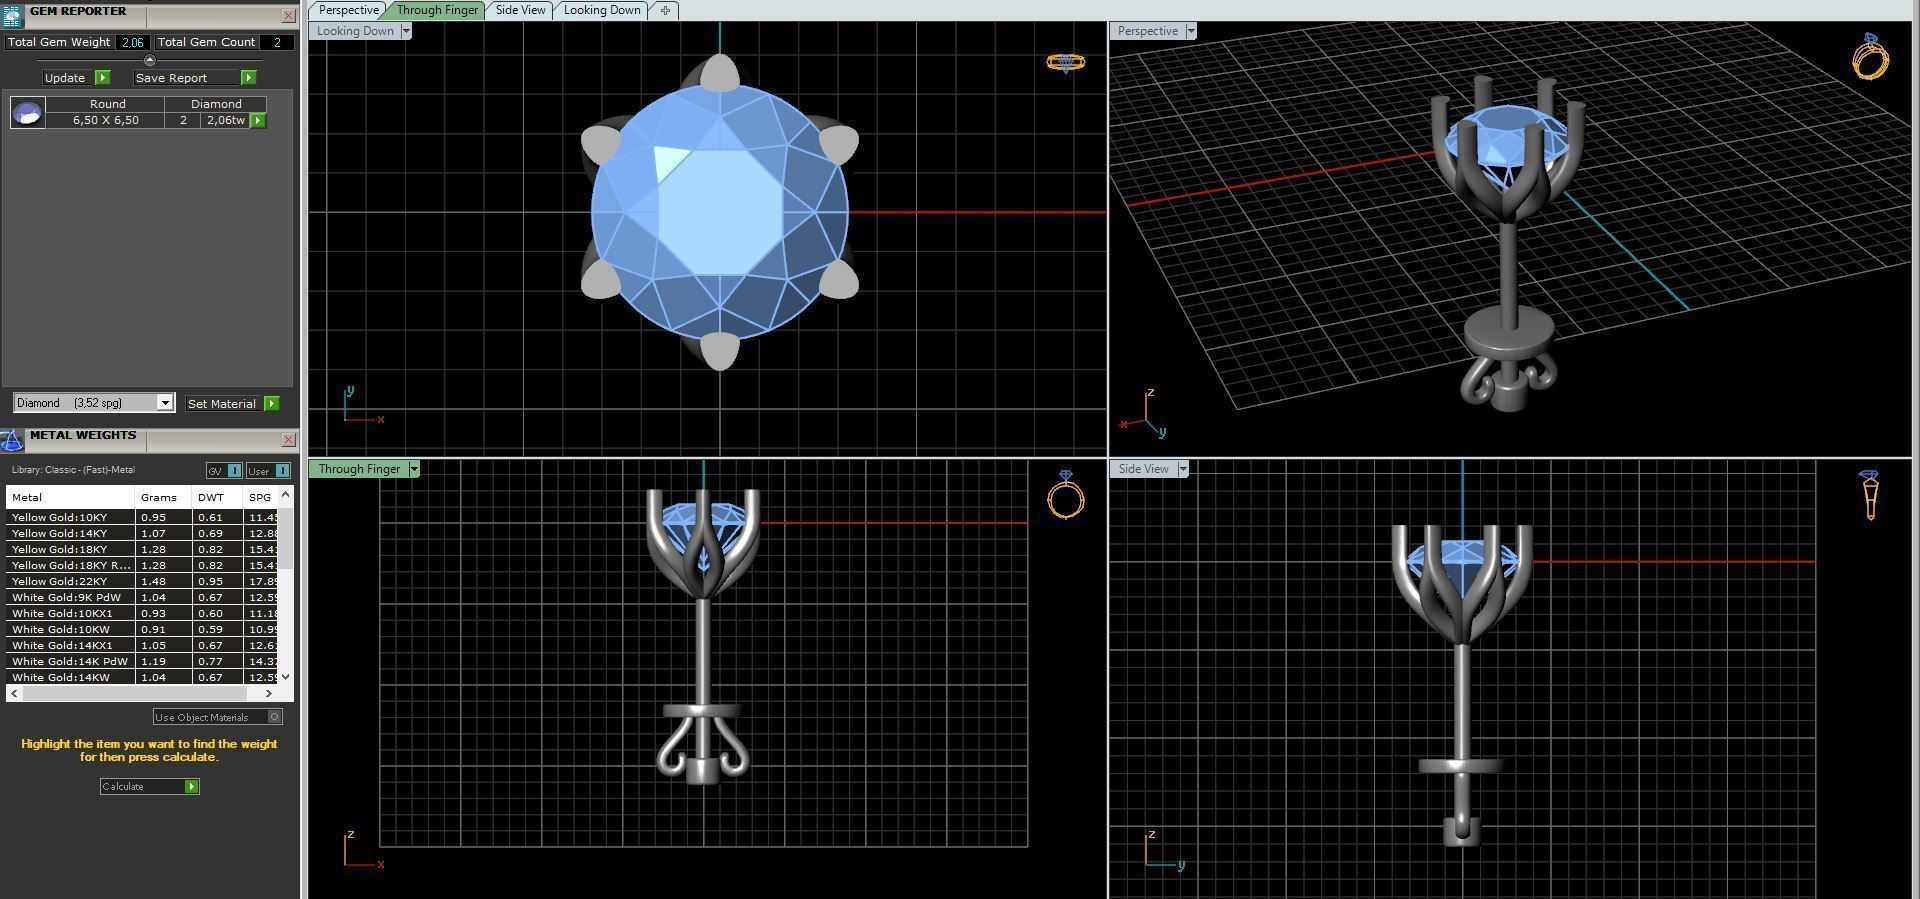Image resolution: width=1920 pixels, height=899 pixels.
Task: Sort by the Grams column header
Action: (163, 497)
